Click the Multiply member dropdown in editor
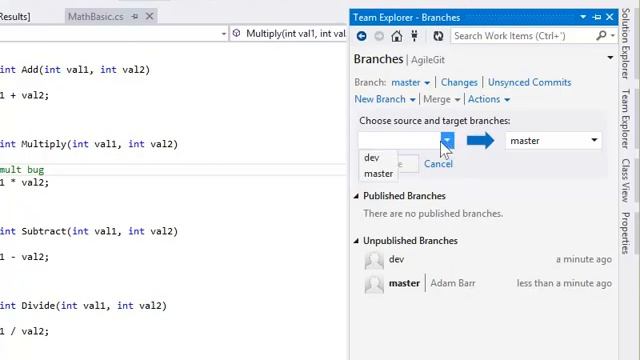640x360 pixels. pyautogui.click(x=288, y=33)
